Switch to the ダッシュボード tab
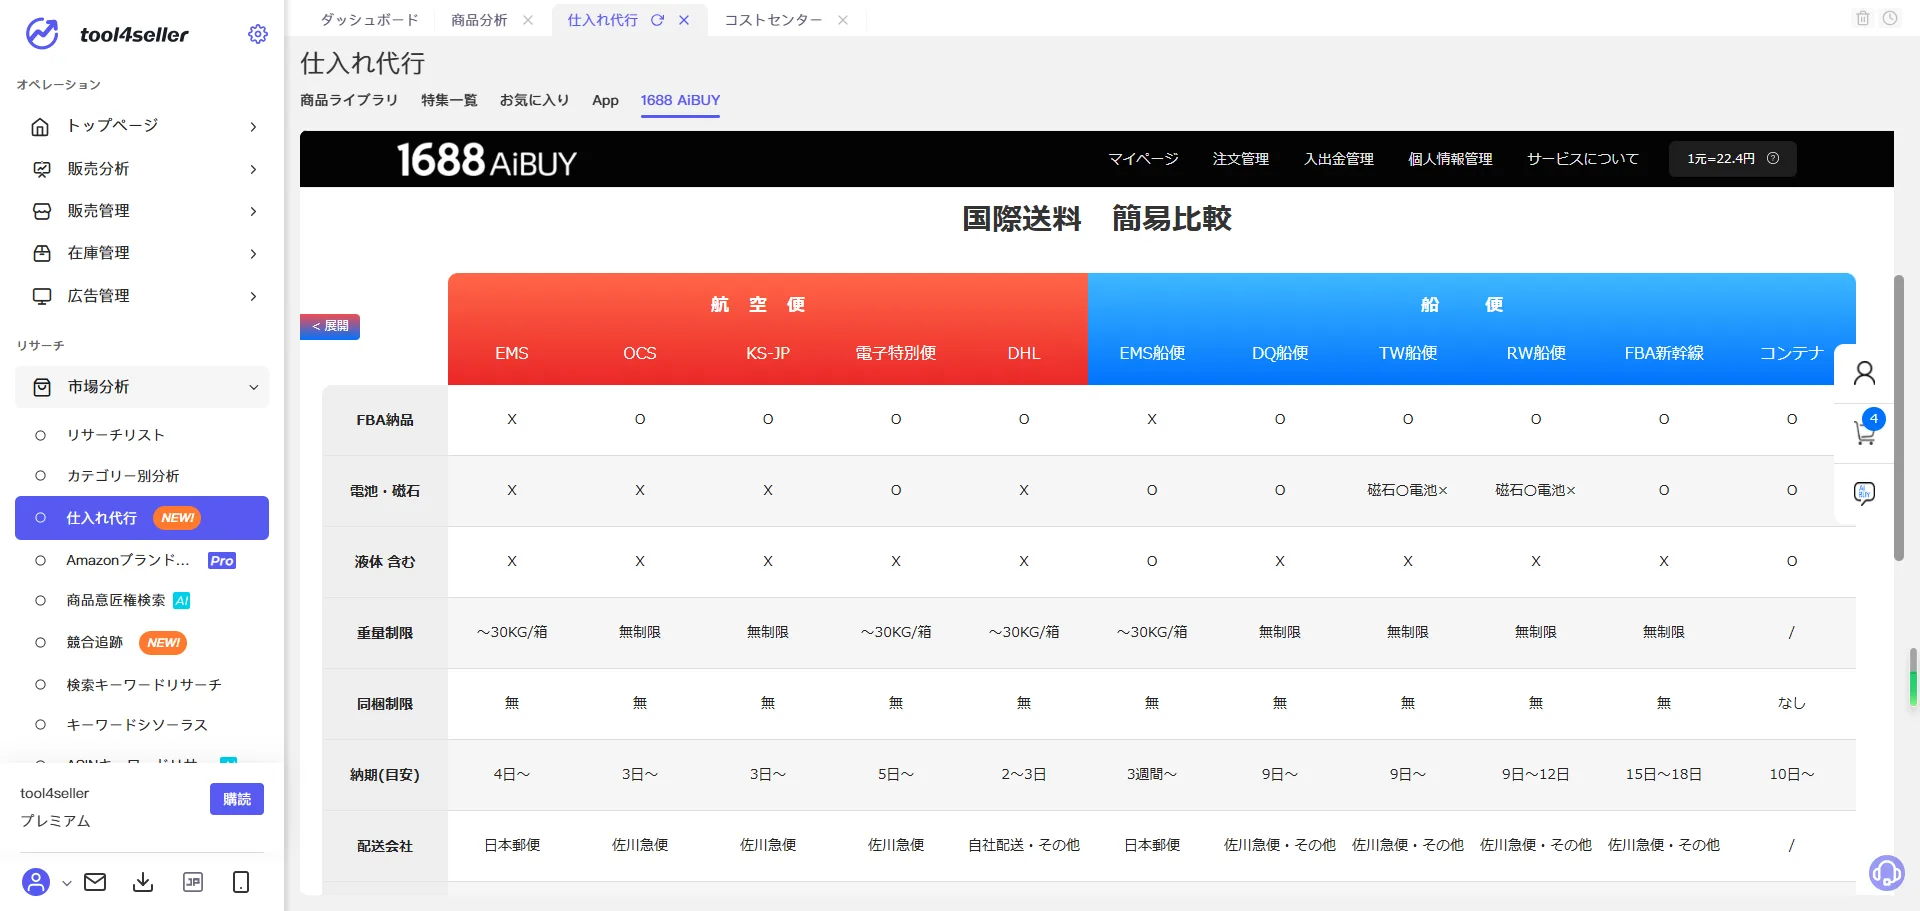 click(369, 20)
